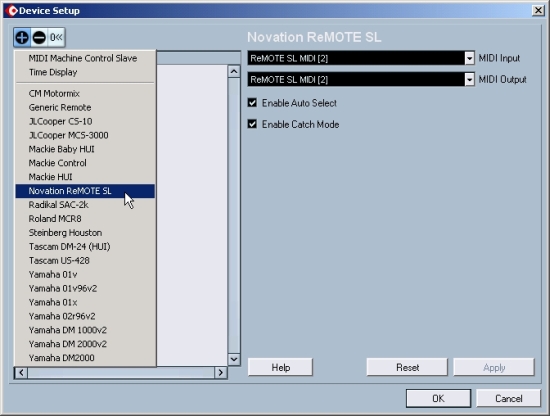
Task: Choose Radikal SAC-2k device
Action: (85, 205)
